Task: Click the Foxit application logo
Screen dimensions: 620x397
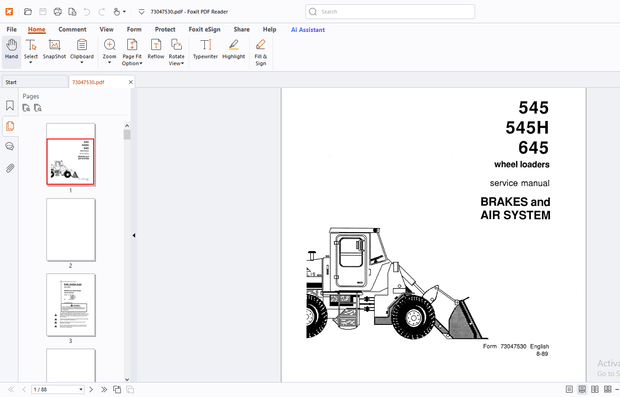Action: pyautogui.click(x=9, y=11)
